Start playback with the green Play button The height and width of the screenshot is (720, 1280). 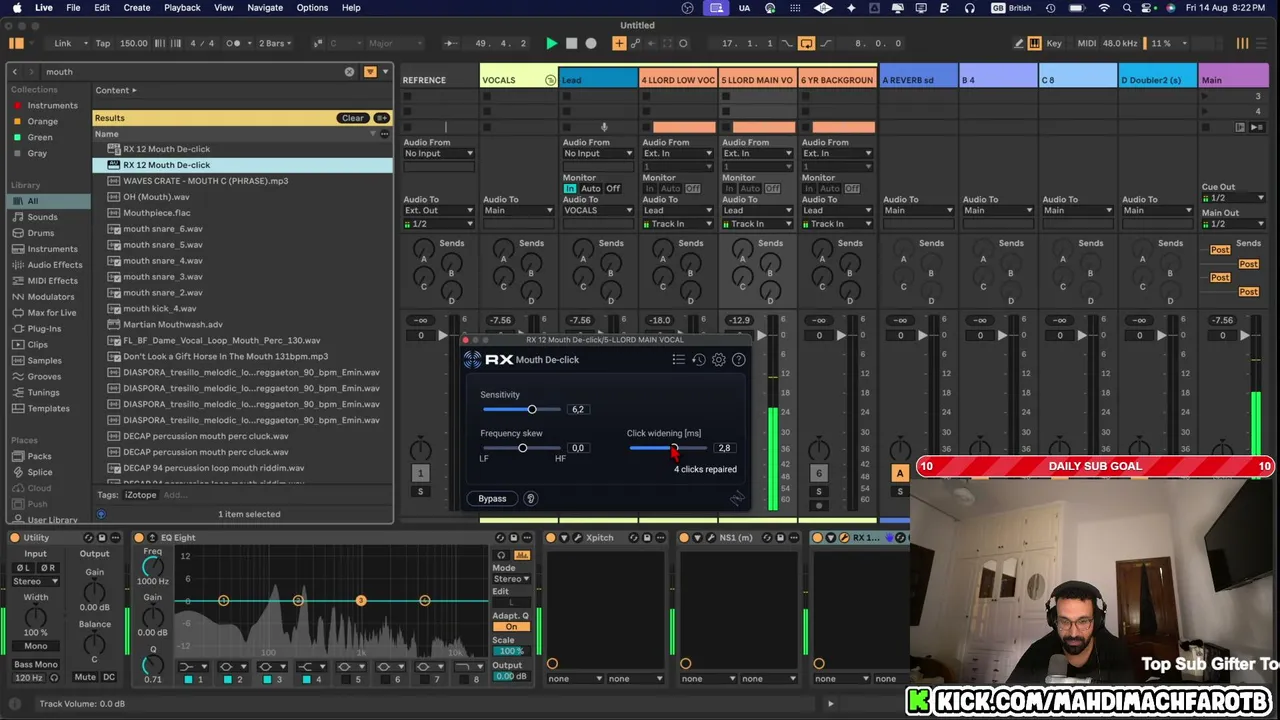click(x=551, y=43)
